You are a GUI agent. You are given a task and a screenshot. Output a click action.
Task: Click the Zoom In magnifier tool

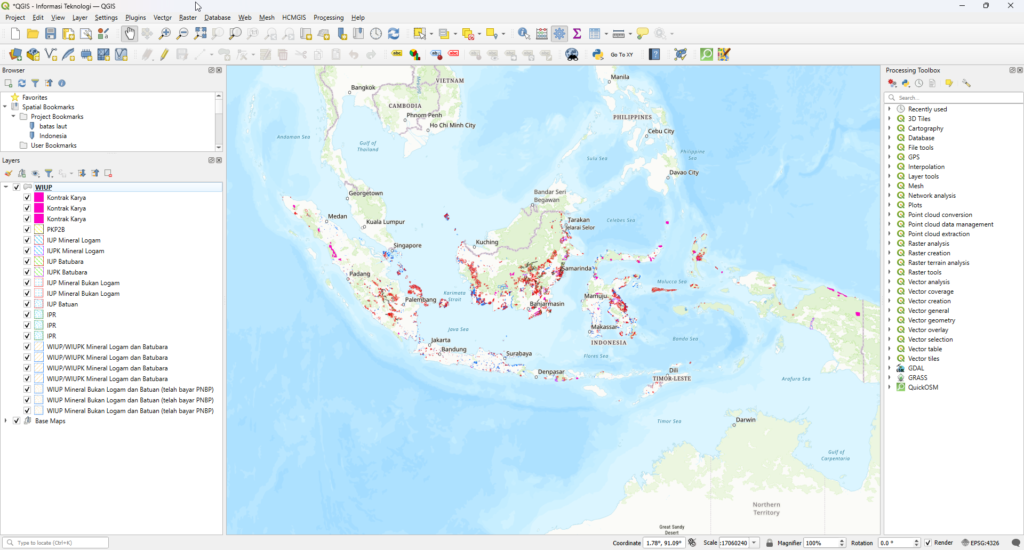pos(165,34)
